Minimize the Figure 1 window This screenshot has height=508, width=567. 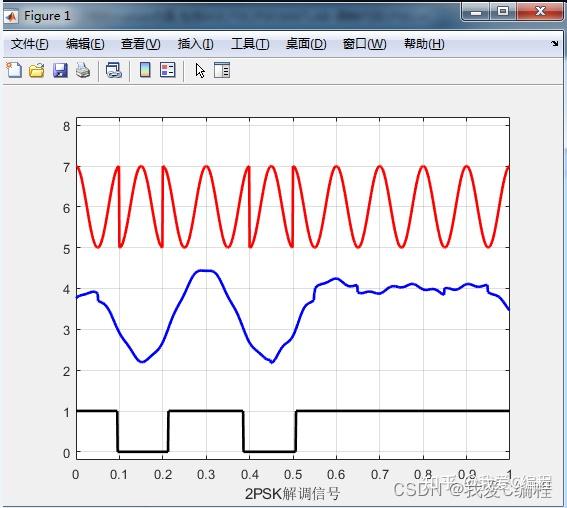point(476,12)
